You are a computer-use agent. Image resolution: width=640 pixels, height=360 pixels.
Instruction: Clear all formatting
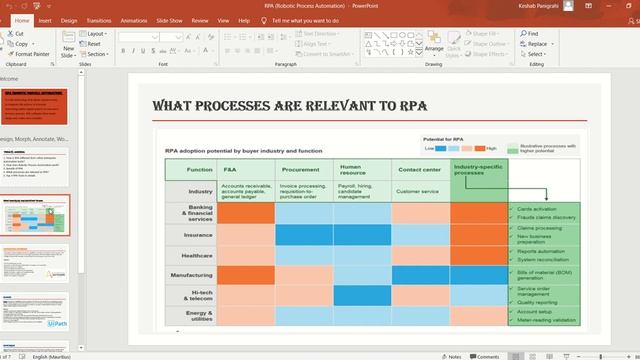[x=211, y=37]
